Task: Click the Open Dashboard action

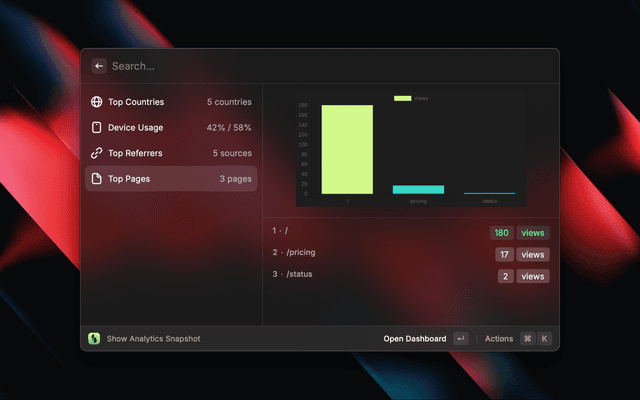Action: [x=415, y=339]
